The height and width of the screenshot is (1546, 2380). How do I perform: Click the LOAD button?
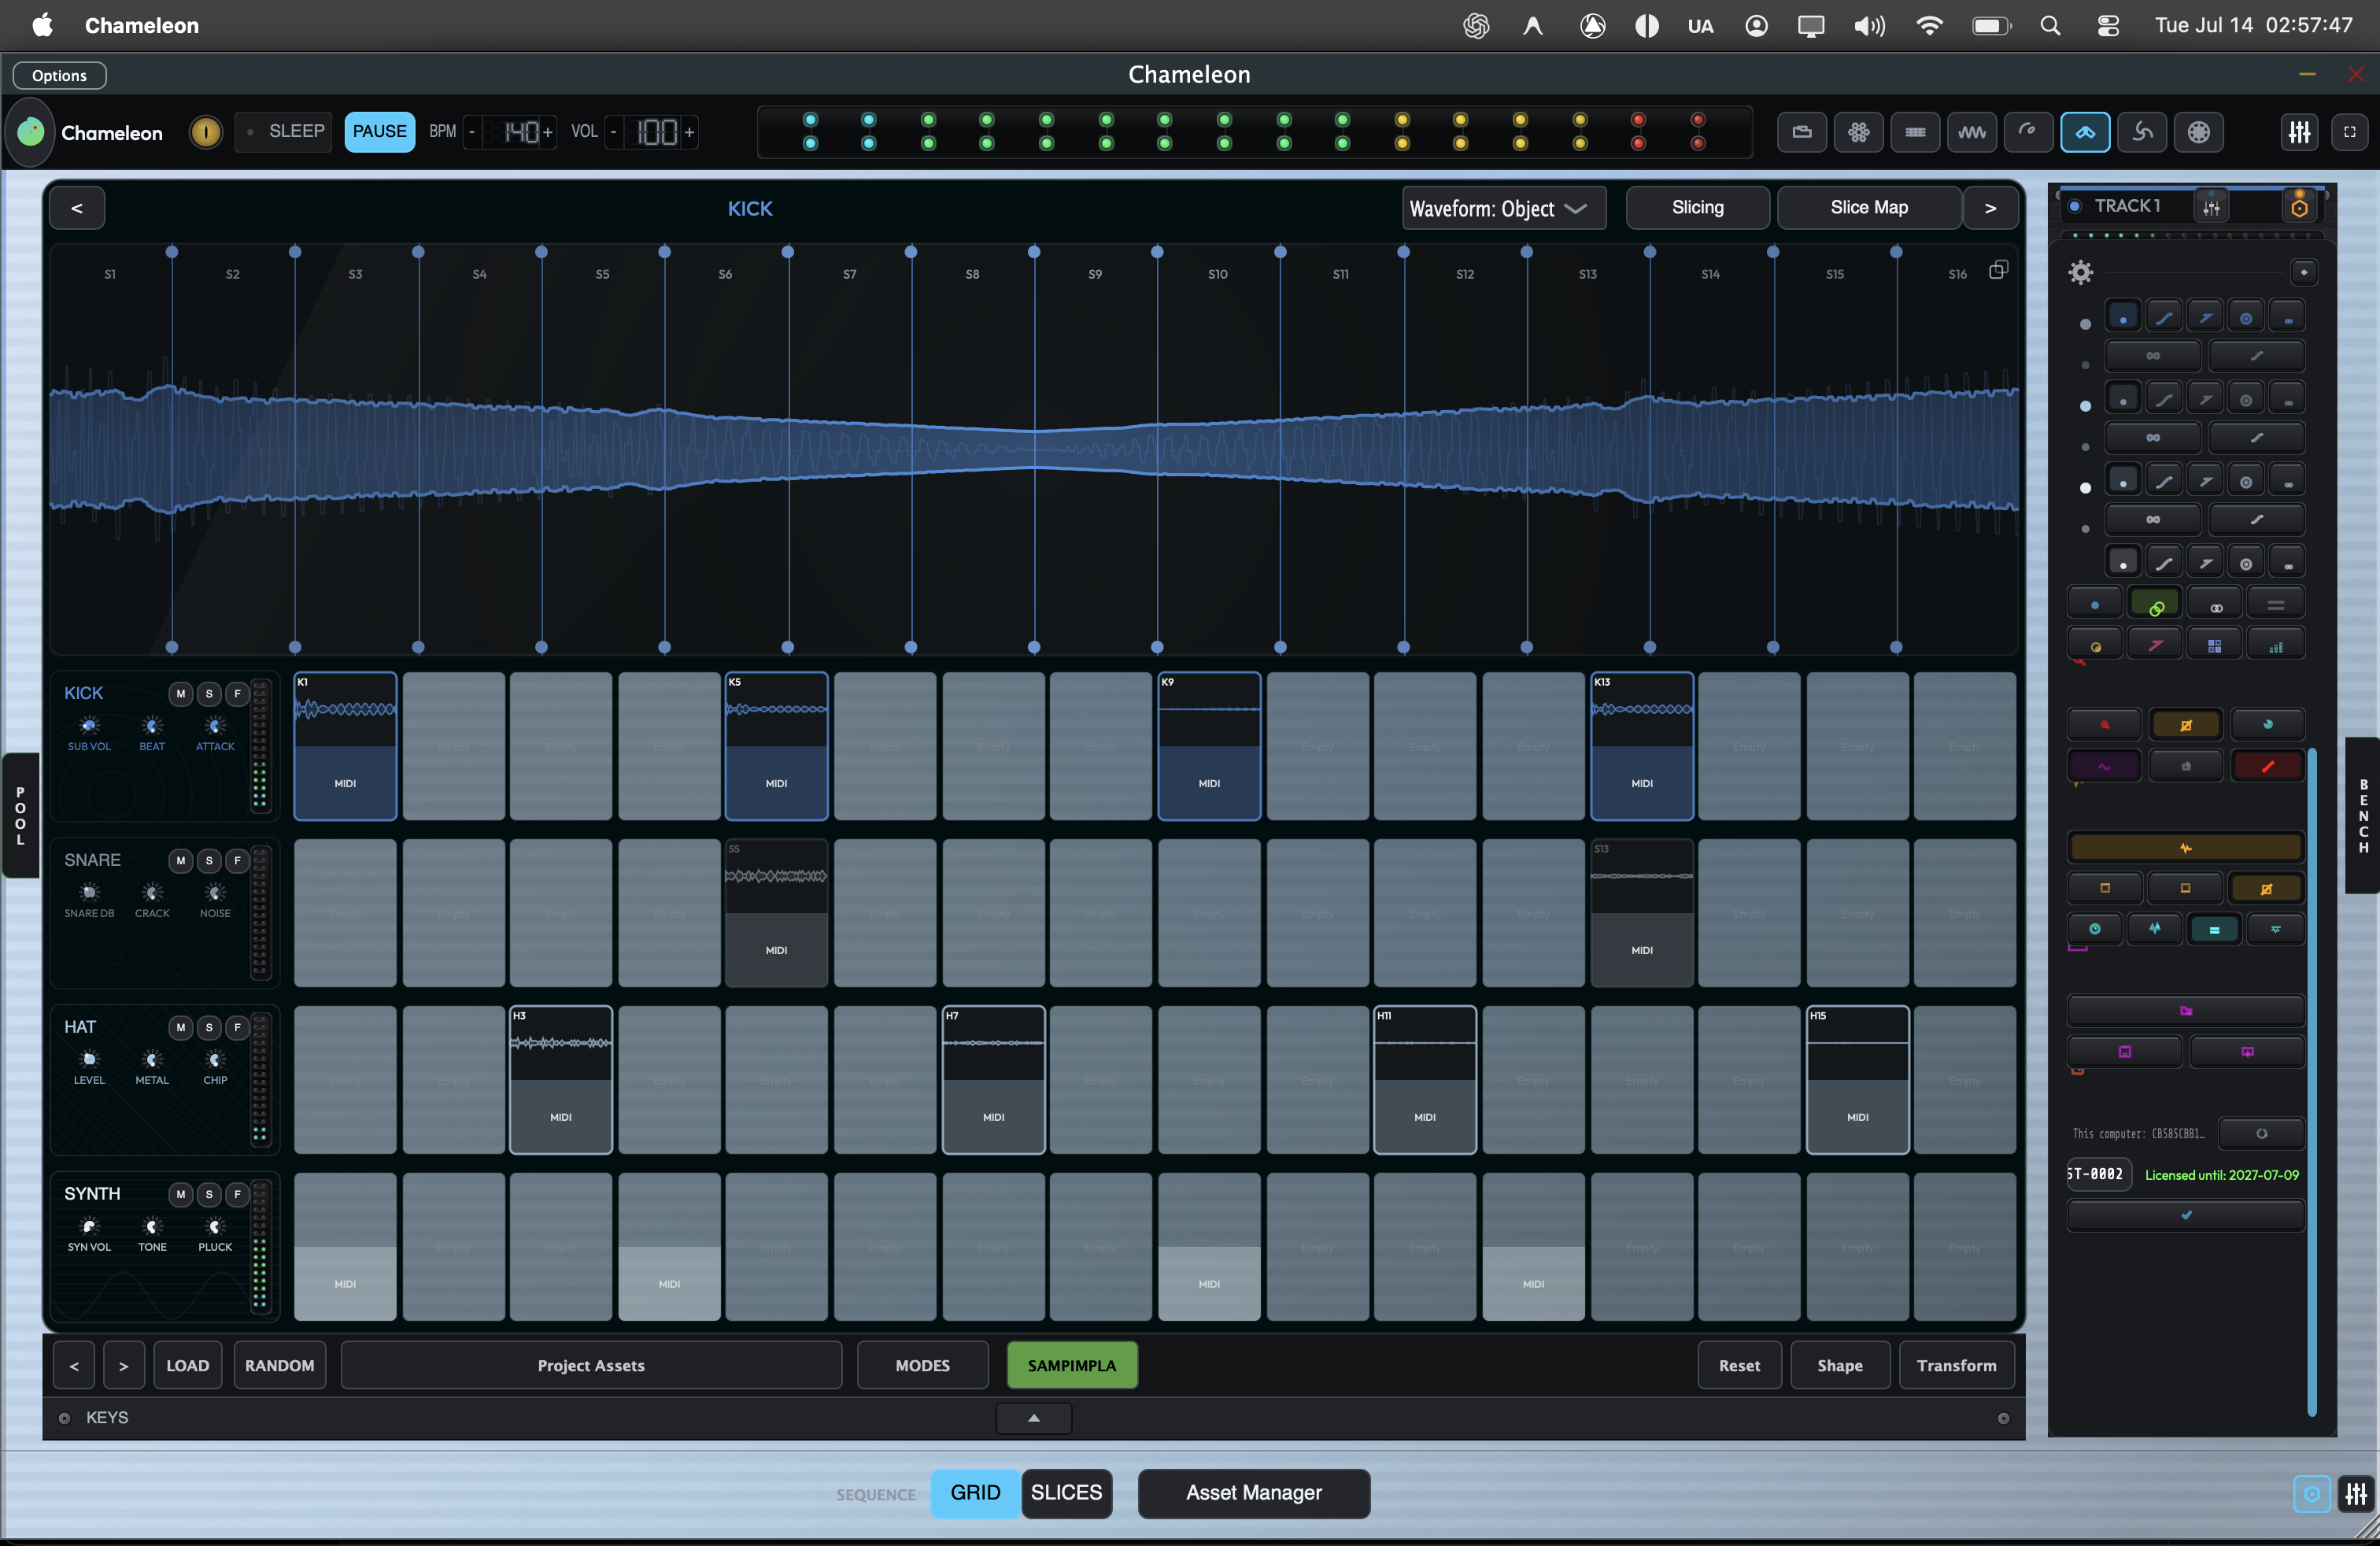188,1365
